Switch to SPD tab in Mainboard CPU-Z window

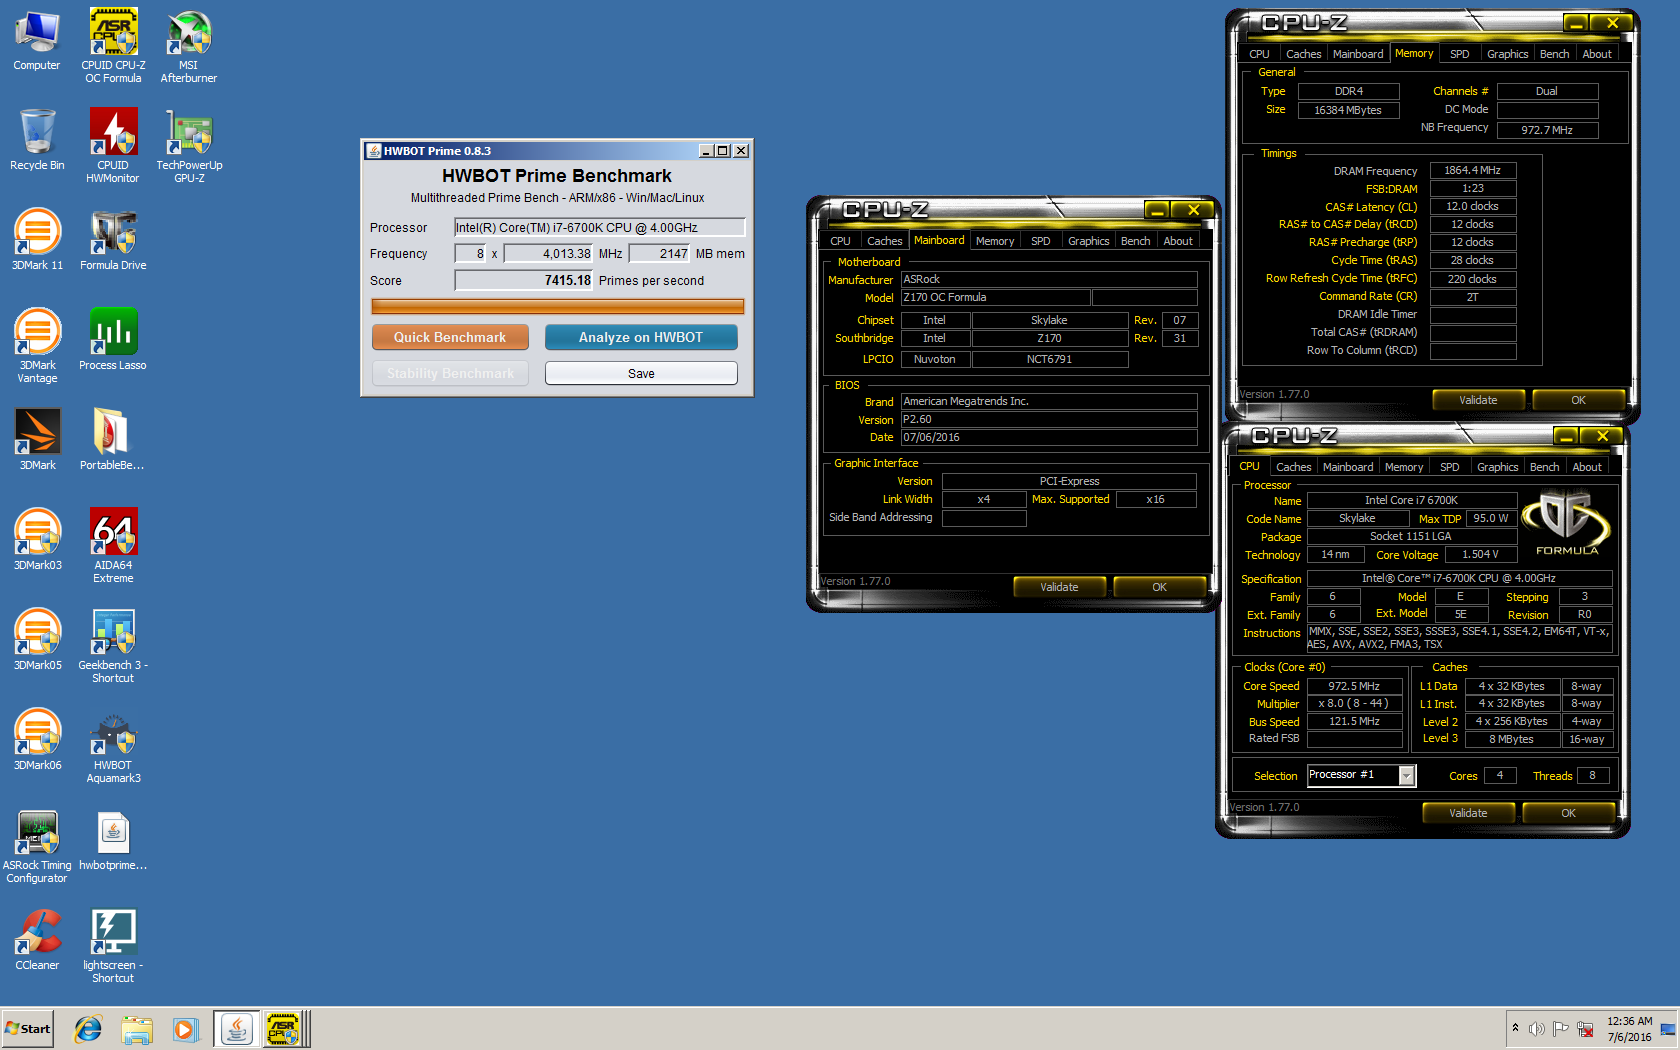pos(1040,241)
